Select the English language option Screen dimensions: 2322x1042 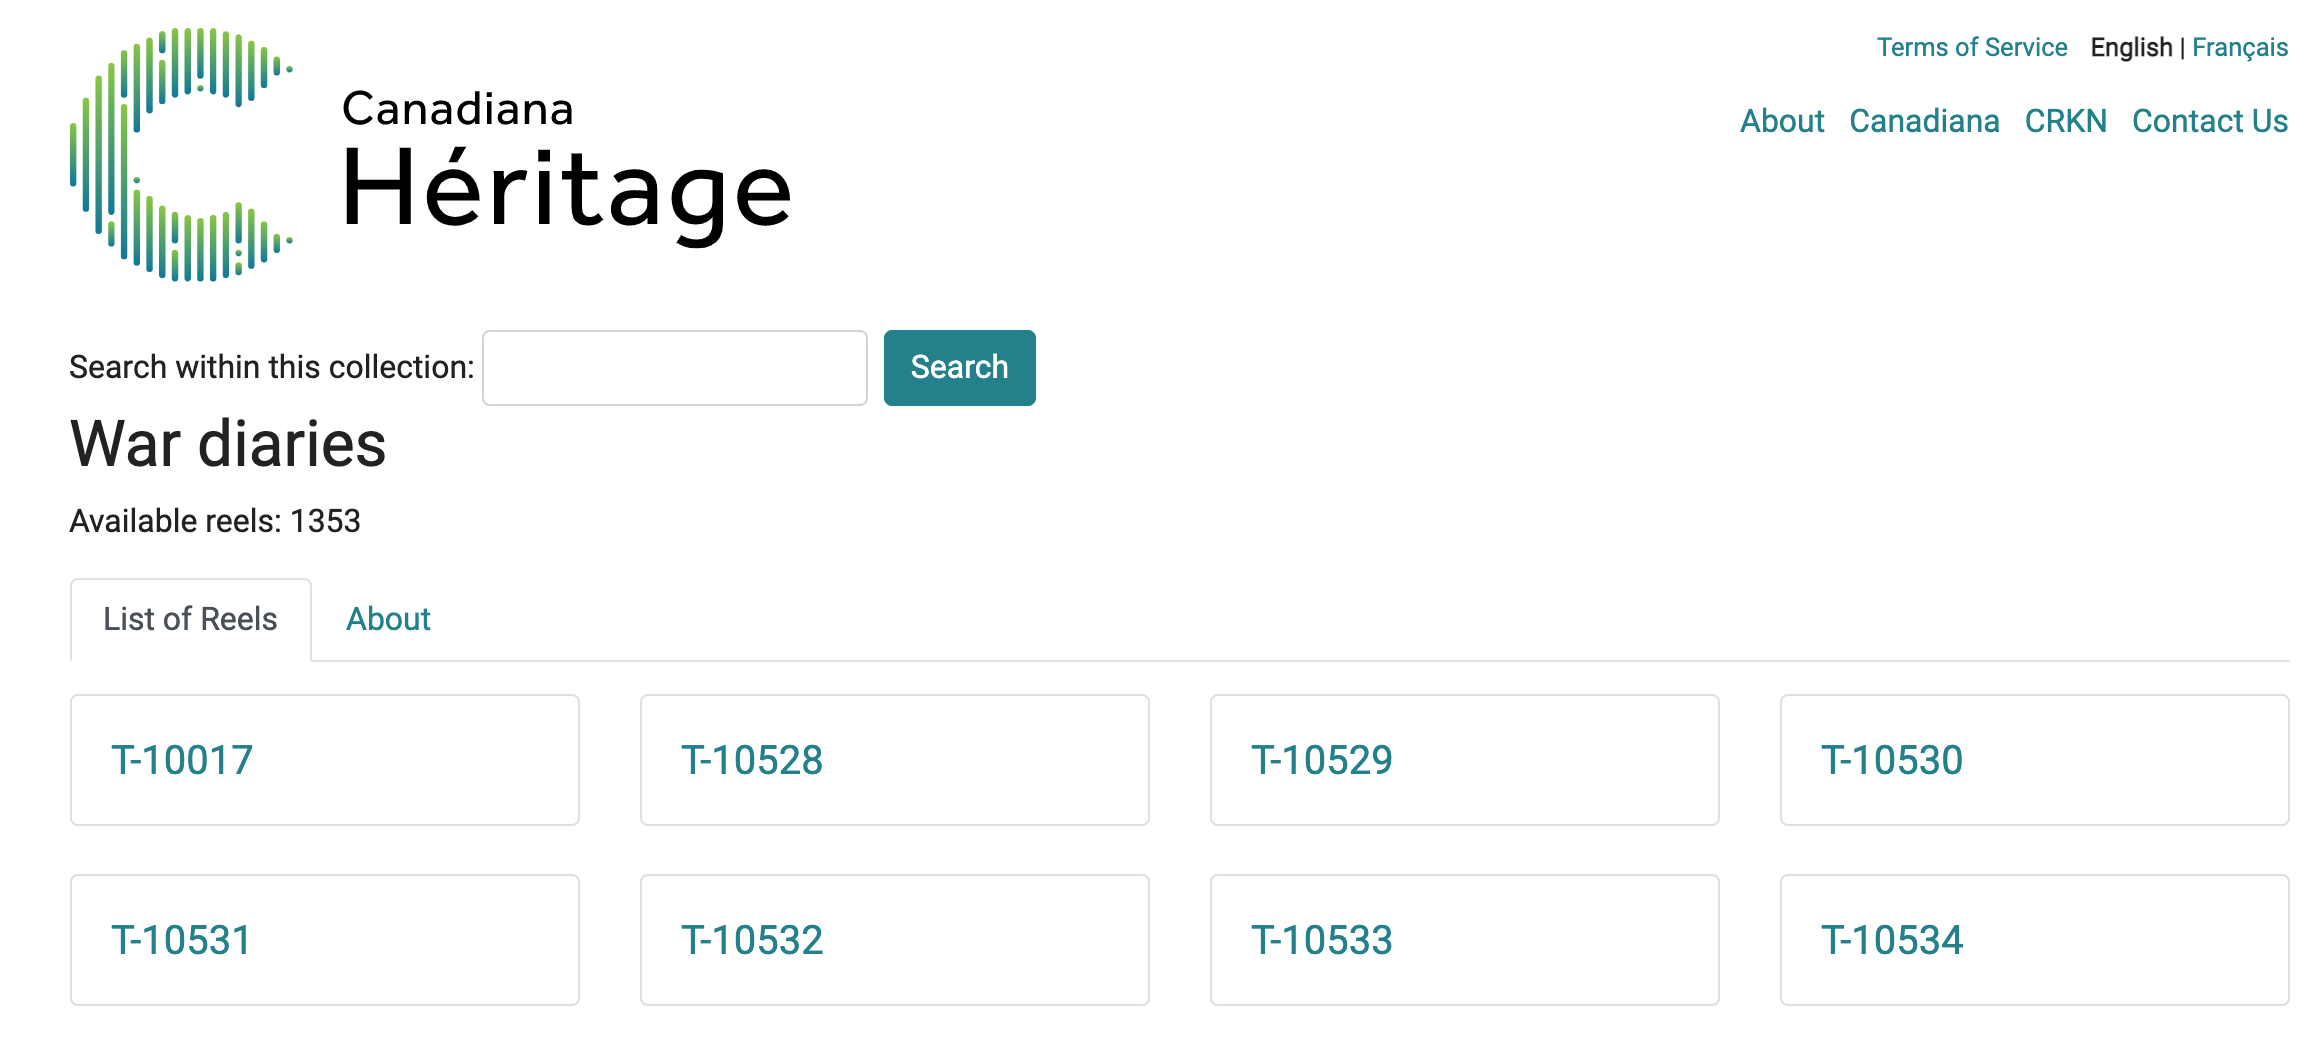pyautogui.click(x=2131, y=47)
